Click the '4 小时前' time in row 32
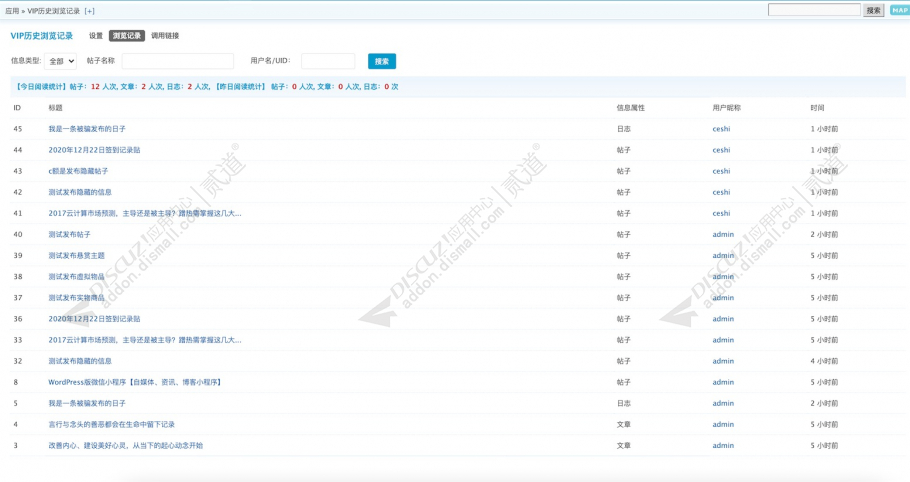 (824, 361)
